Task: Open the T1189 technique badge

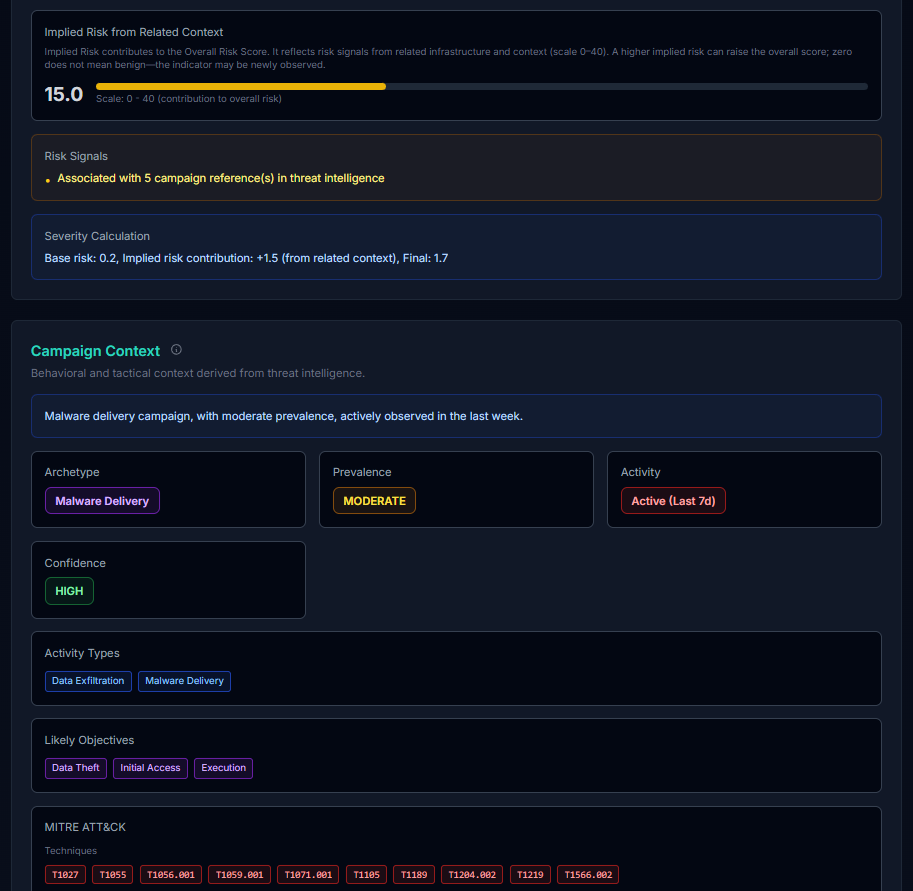Action: coord(413,874)
